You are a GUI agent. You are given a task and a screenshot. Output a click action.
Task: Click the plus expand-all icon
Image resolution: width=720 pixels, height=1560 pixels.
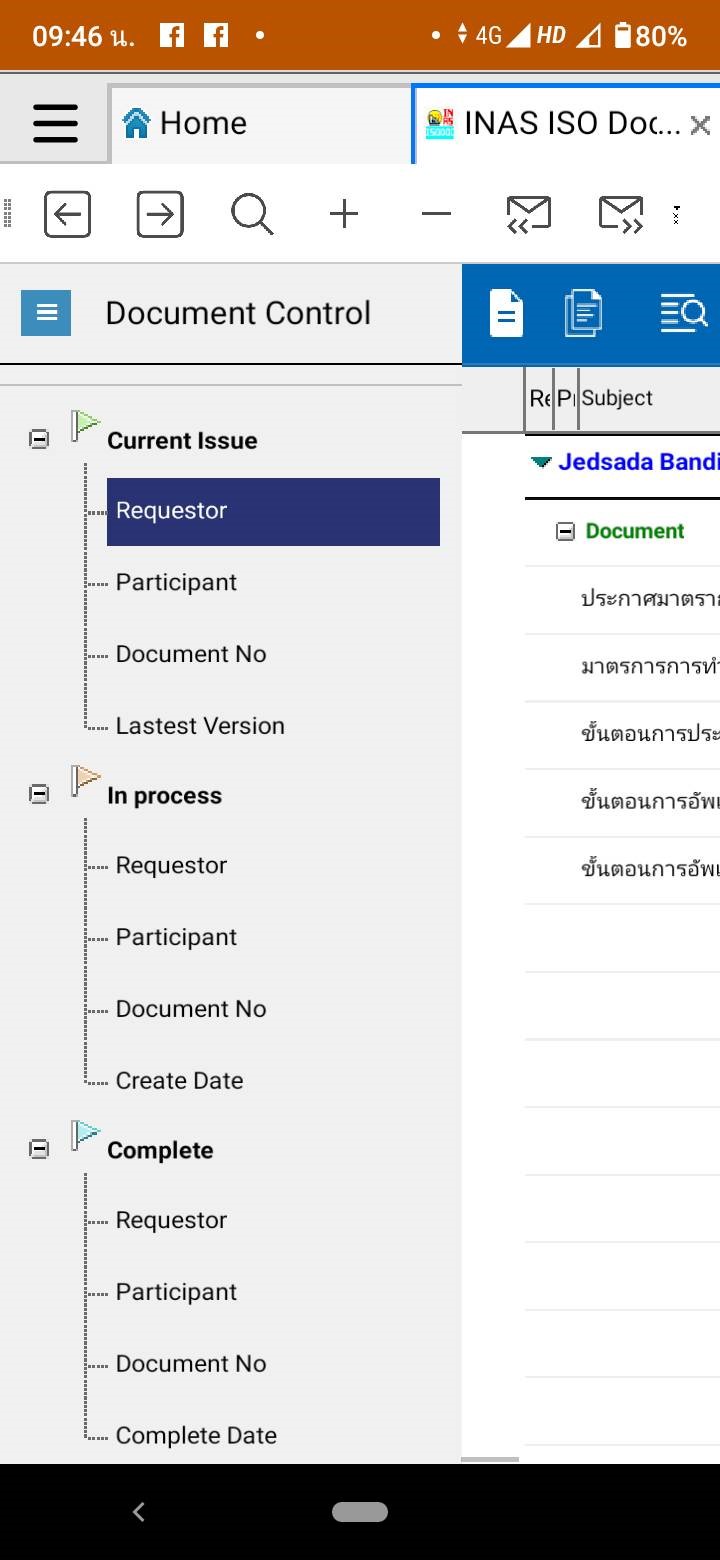tap(344, 214)
